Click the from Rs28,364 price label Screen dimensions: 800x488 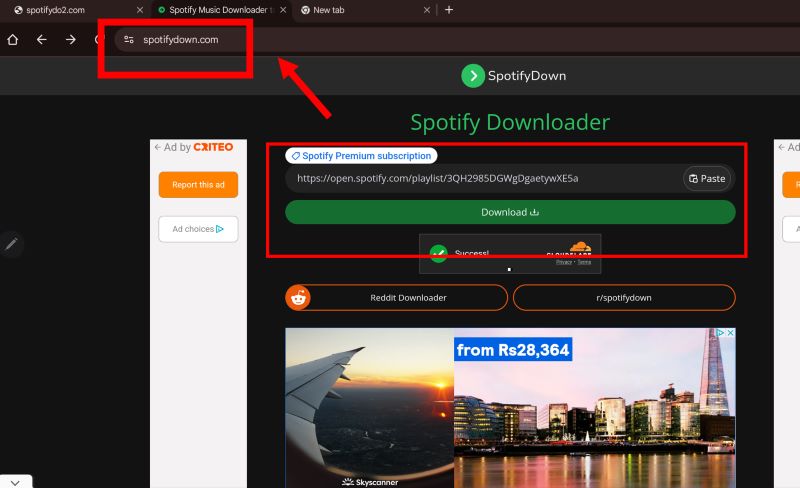tap(513, 350)
